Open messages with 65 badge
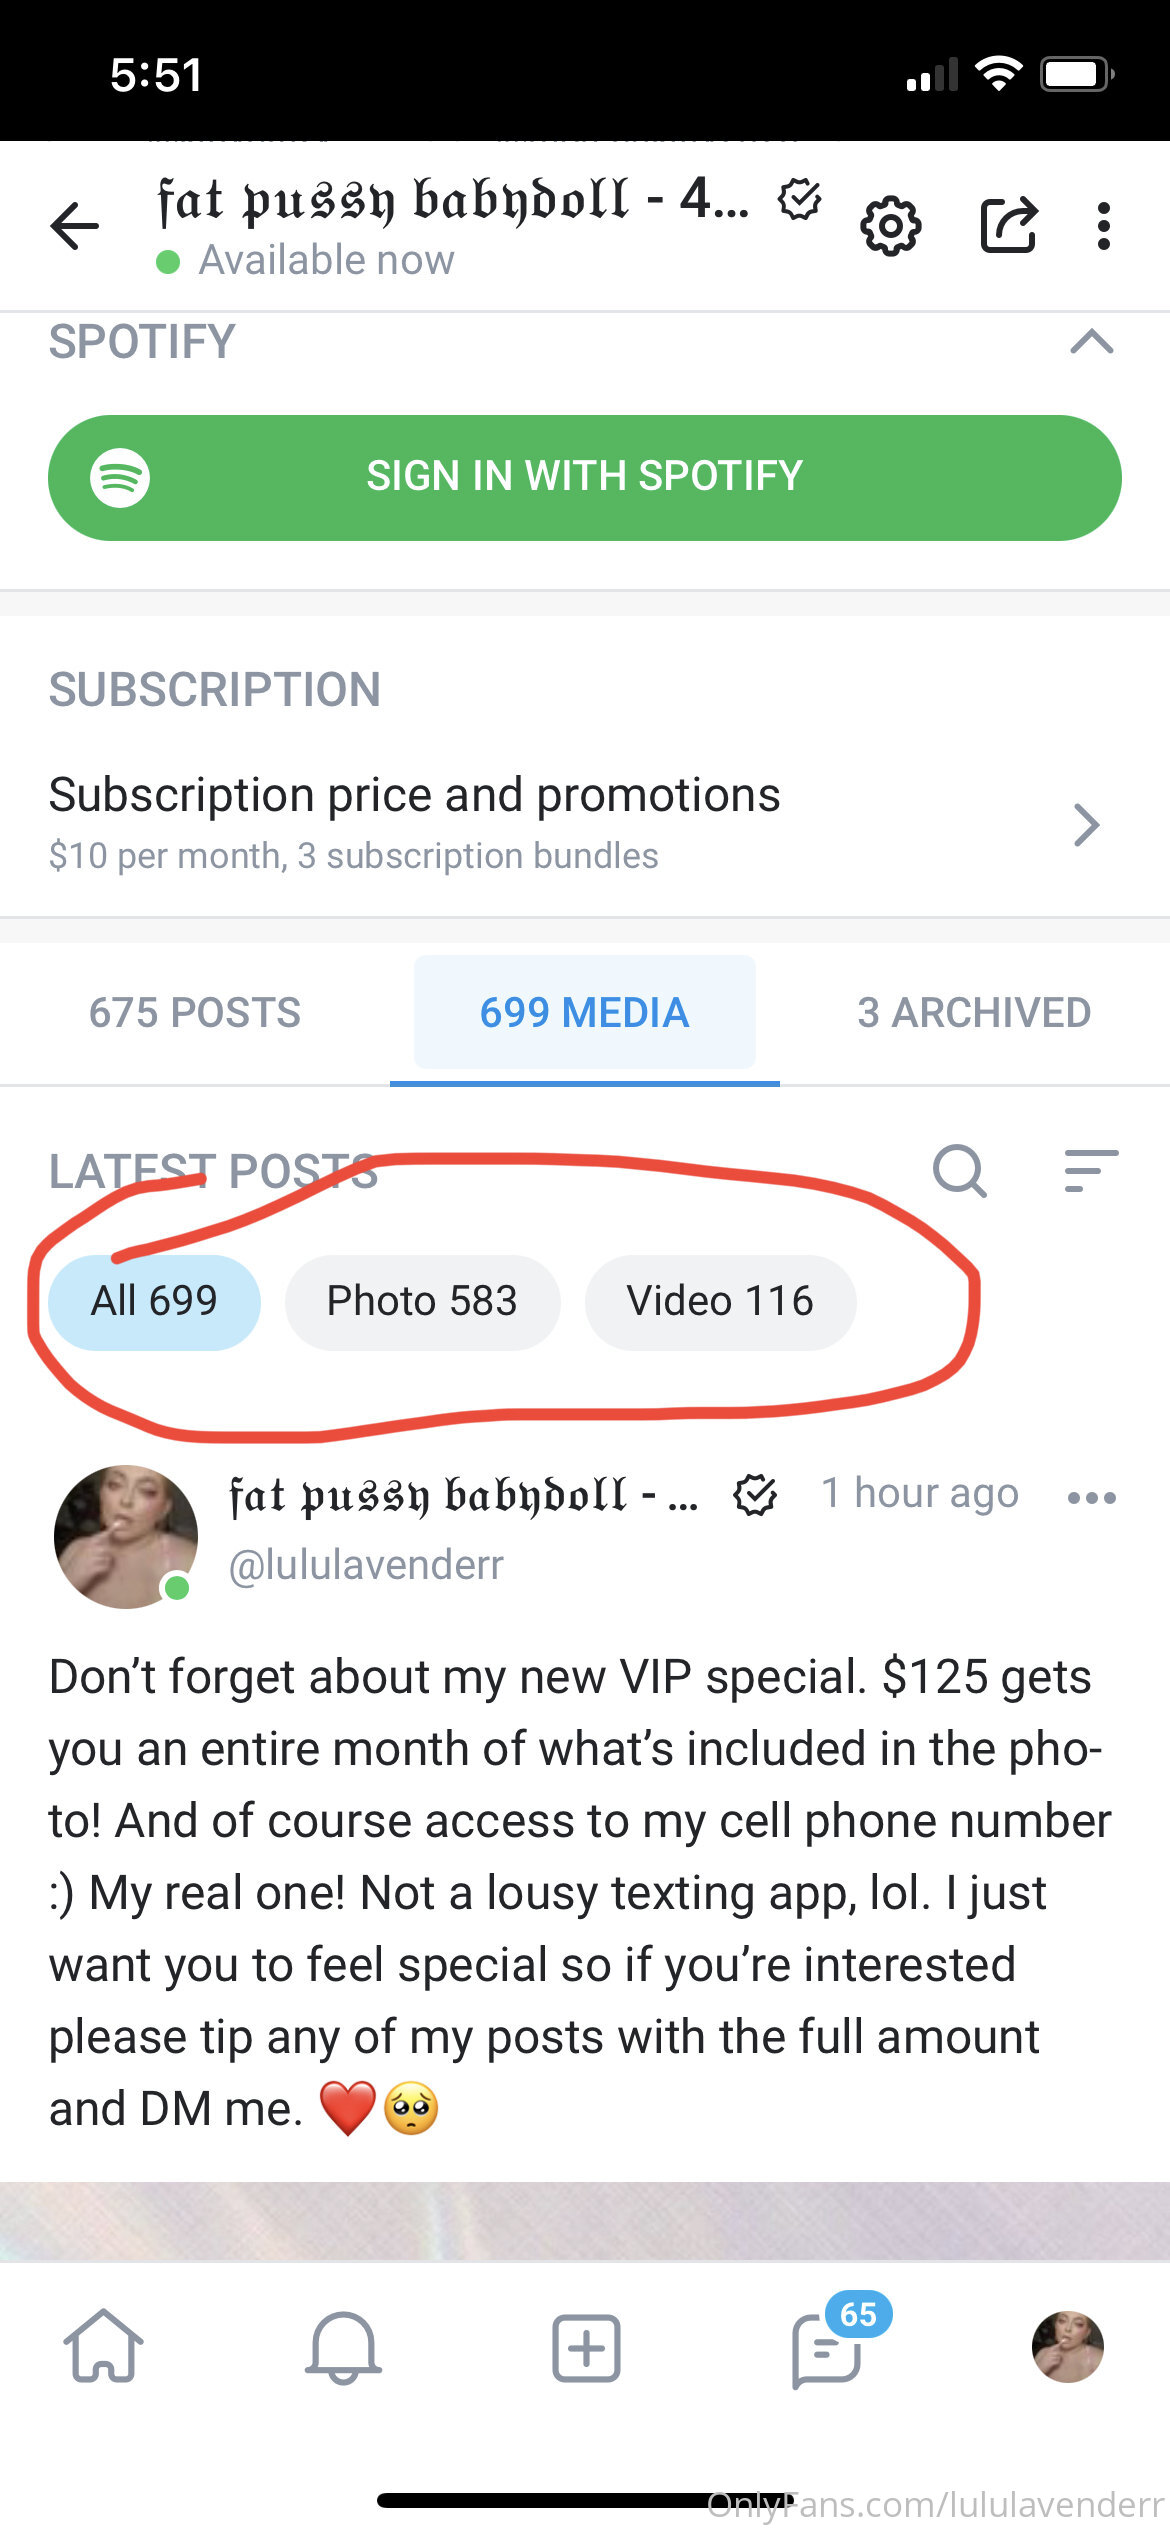1170x2532 pixels. (x=828, y=2350)
